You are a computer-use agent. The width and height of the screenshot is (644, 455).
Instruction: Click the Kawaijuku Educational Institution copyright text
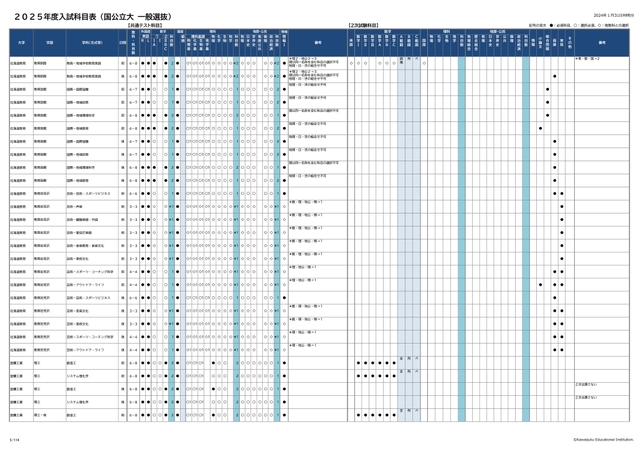[603, 437]
